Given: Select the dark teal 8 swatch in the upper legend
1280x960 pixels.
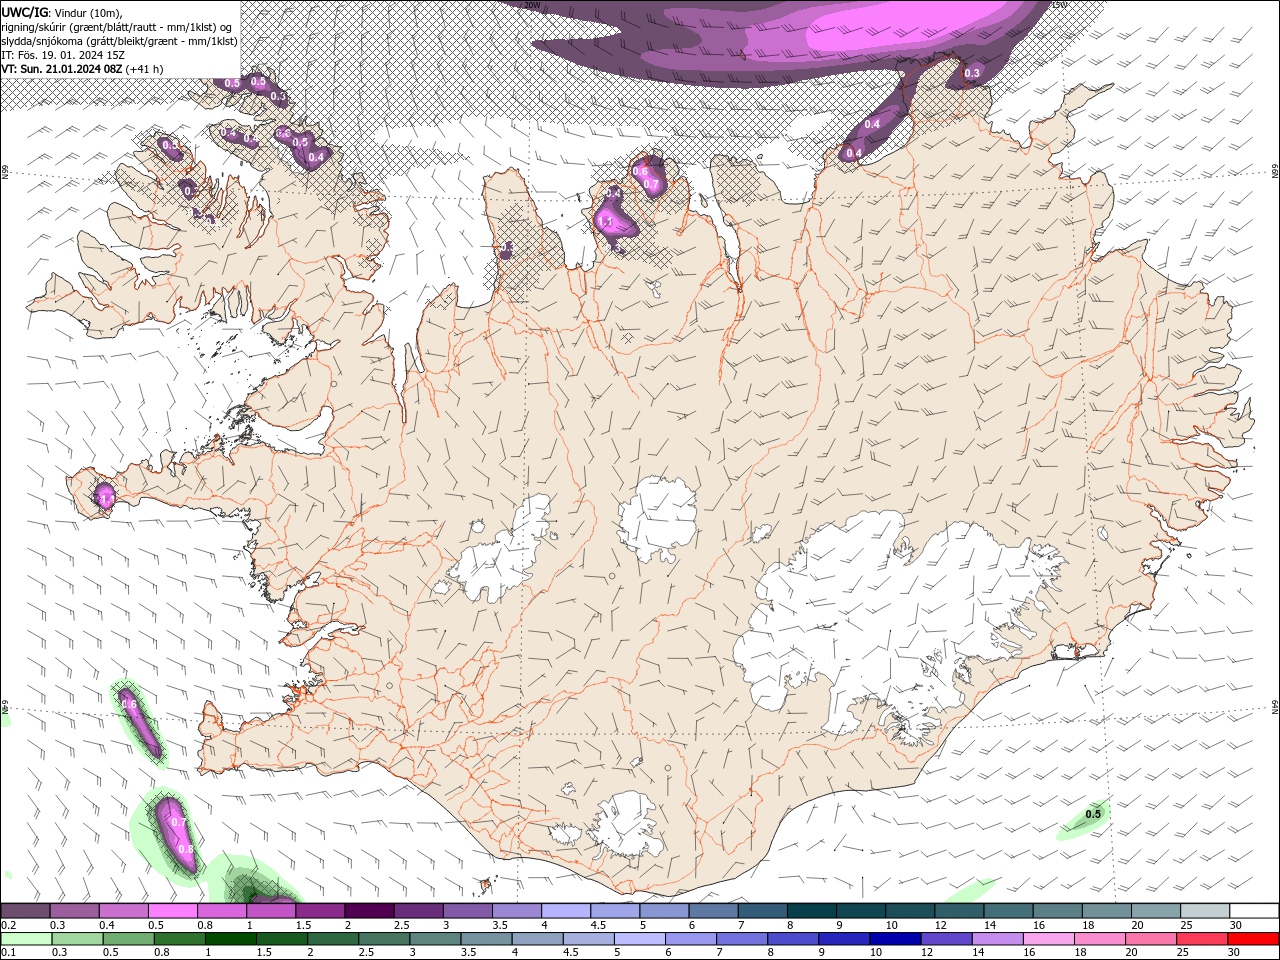Looking at the screenshot, I should tap(811, 911).
